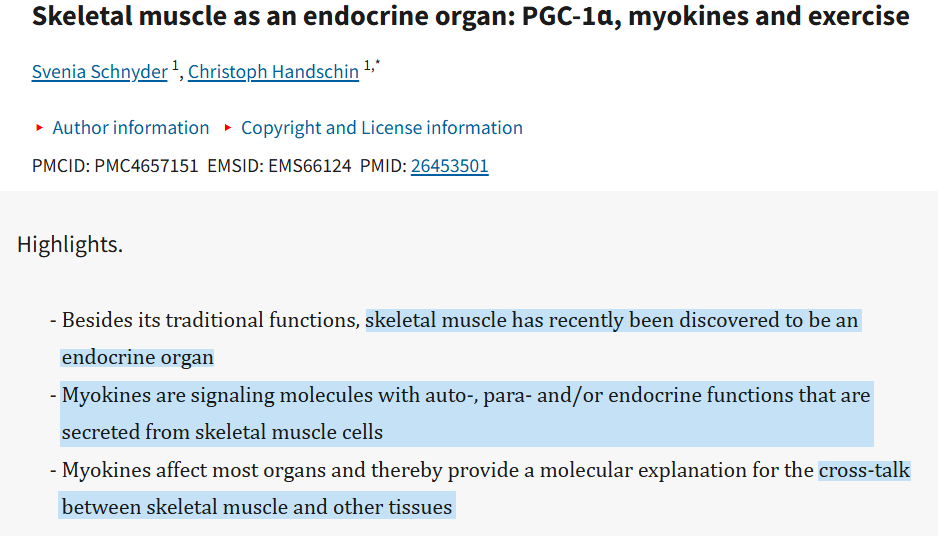938x536 pixels.
Task: Click highlighted 'endocrine organ' text
Action: pos(138,357)
